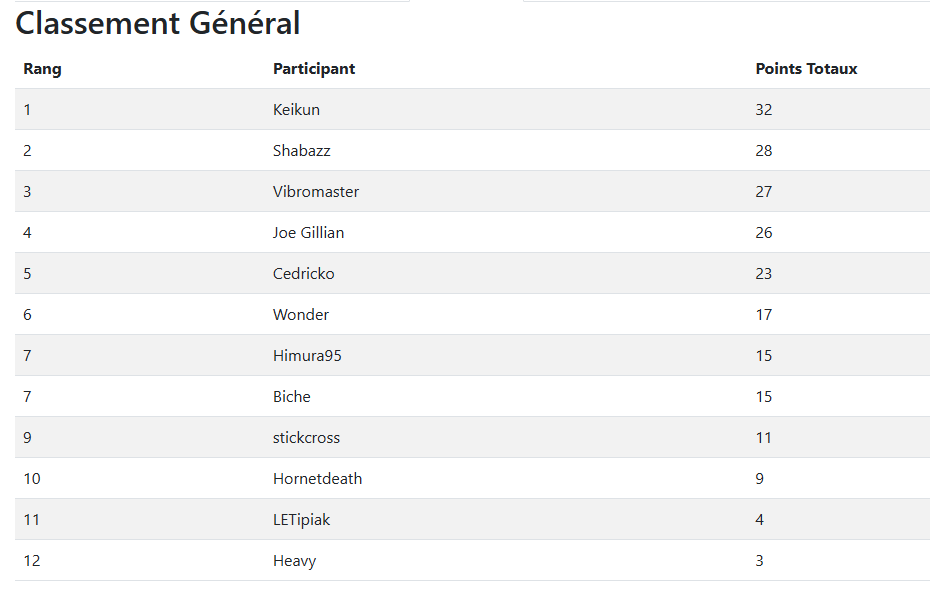
Task: Select stickcross in the standings
Action: [x=306, y=438]
